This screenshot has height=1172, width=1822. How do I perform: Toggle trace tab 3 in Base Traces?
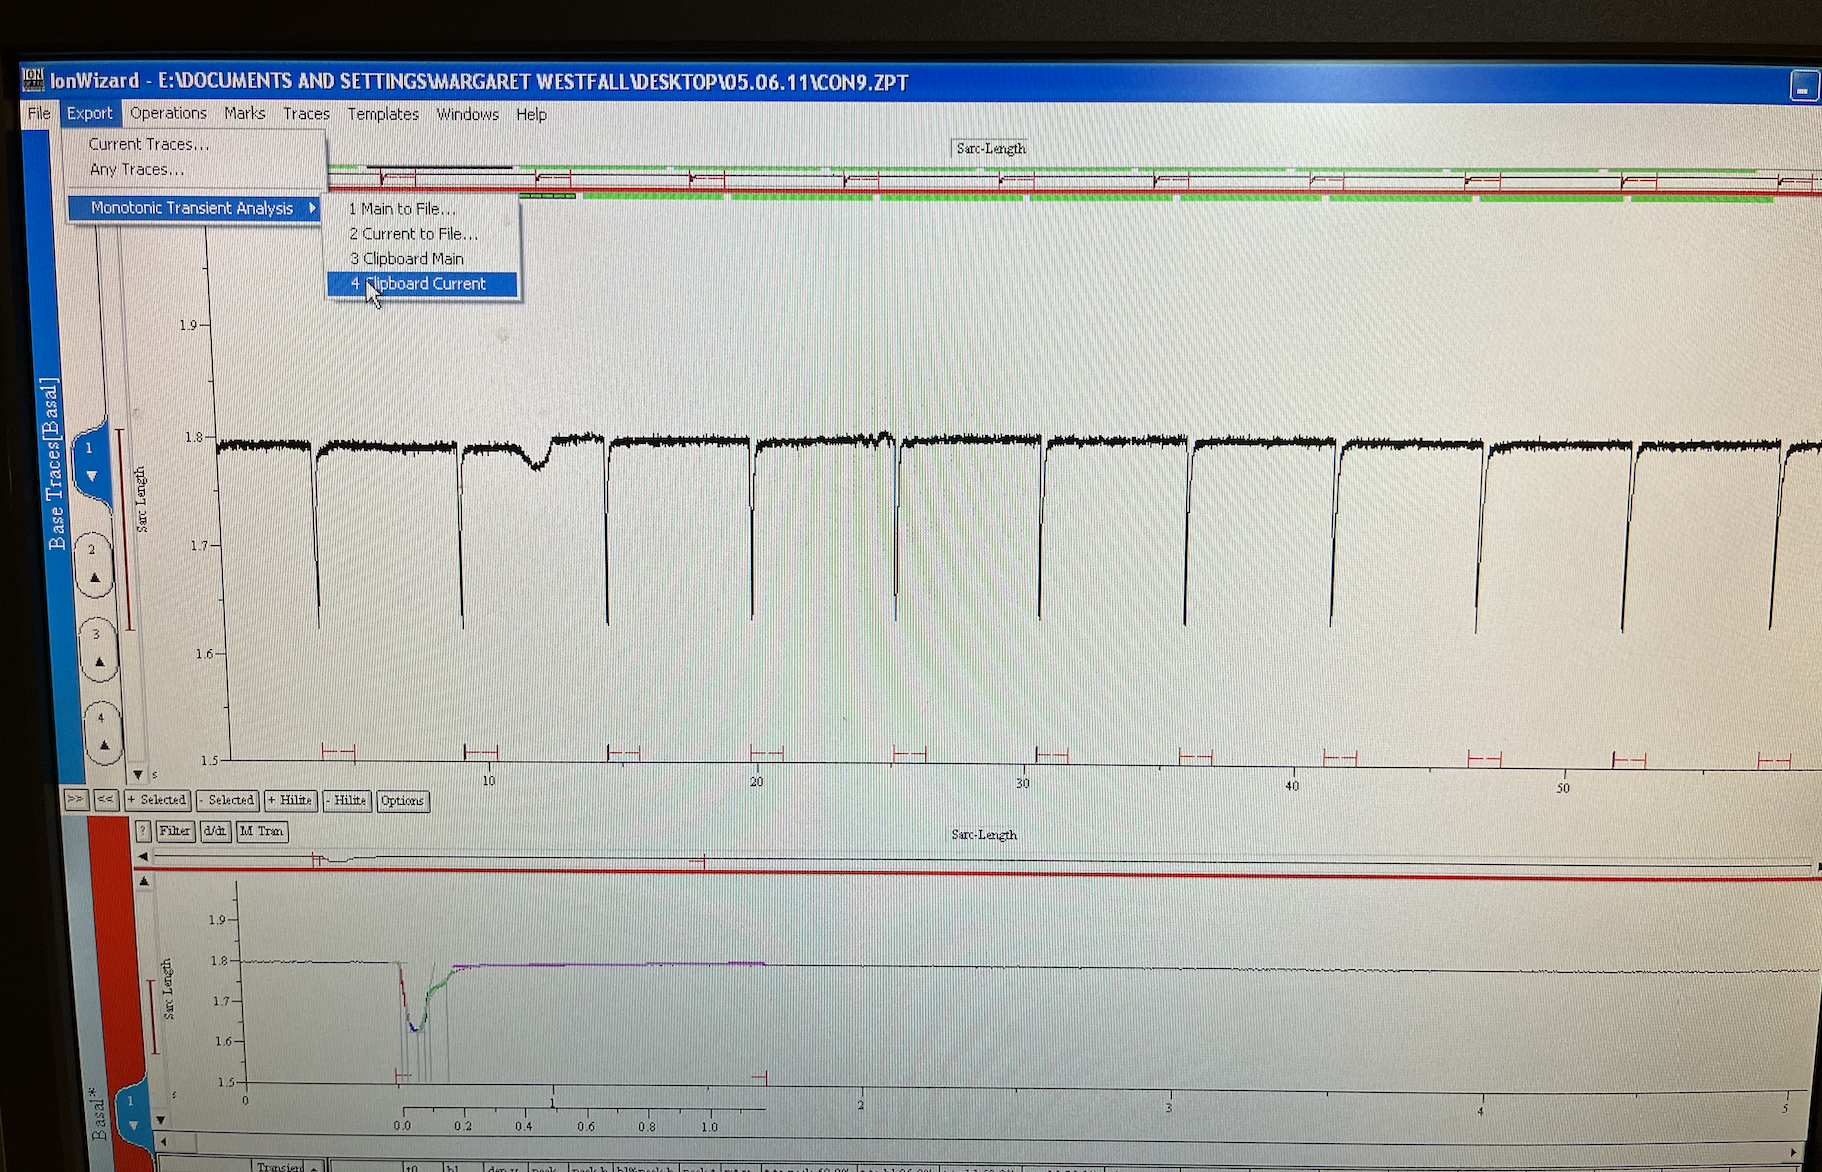click(x=98, y=648)
